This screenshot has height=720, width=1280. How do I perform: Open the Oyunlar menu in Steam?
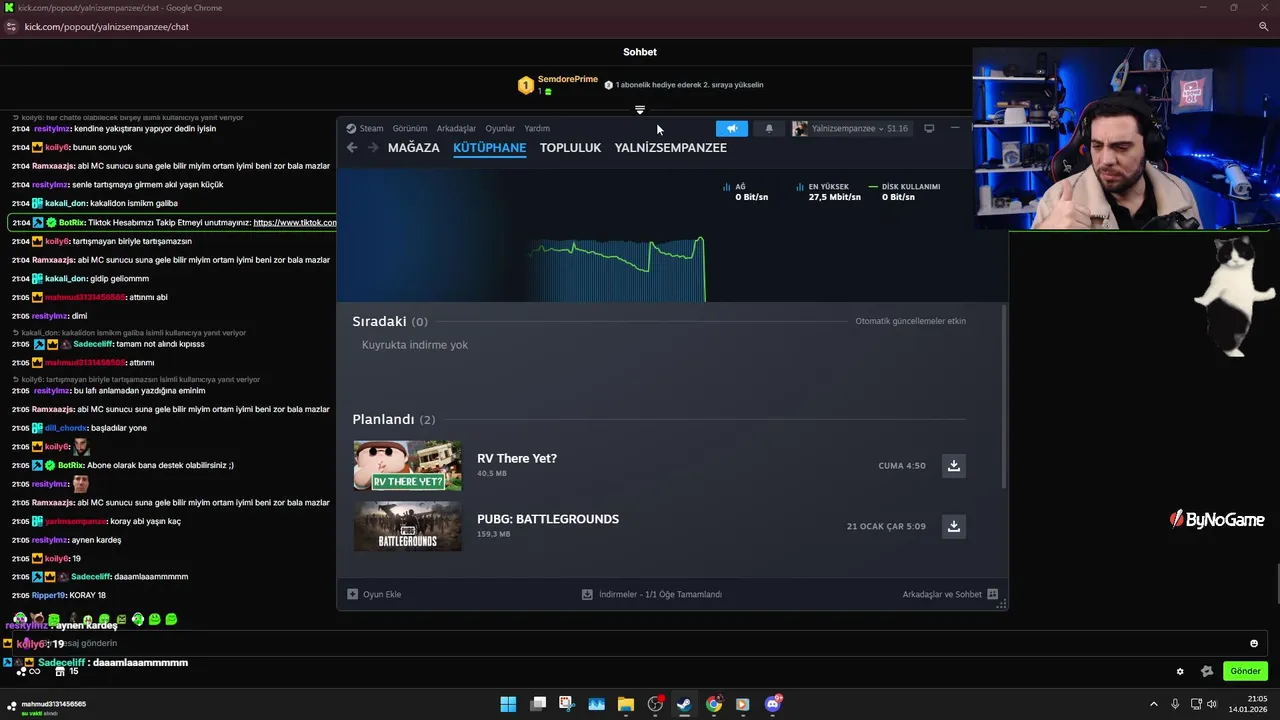[500, 128]
